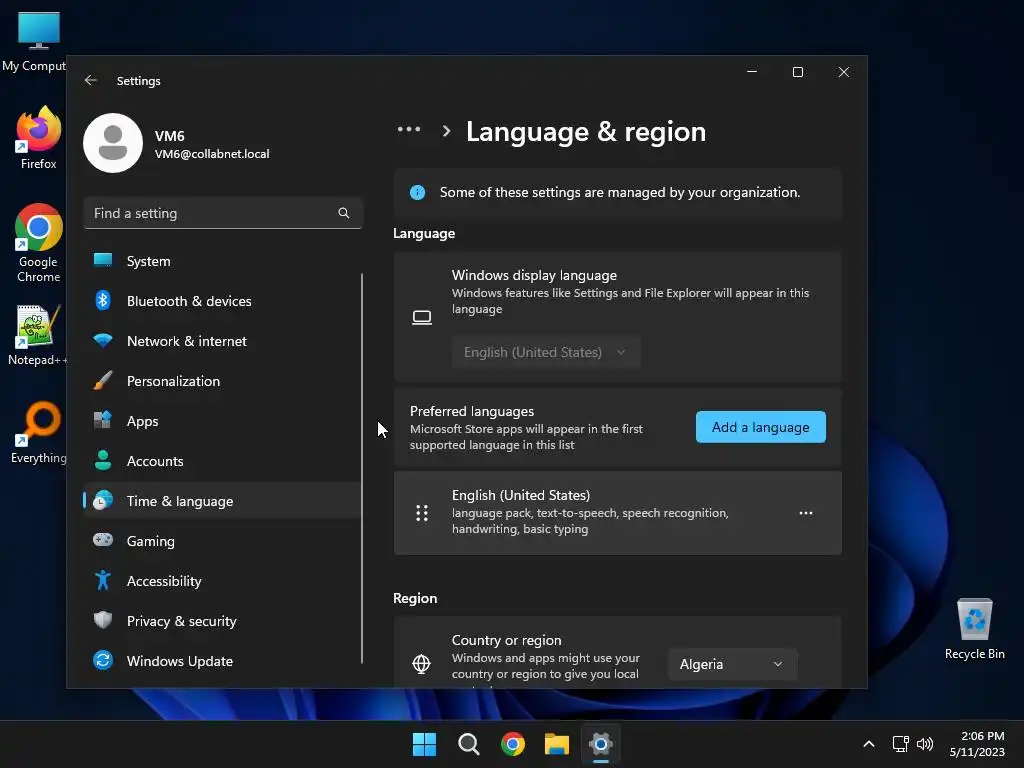Click the laptop icon beside Windows display language
Screen dimensions: 1024x768
[x=422, y=318]
